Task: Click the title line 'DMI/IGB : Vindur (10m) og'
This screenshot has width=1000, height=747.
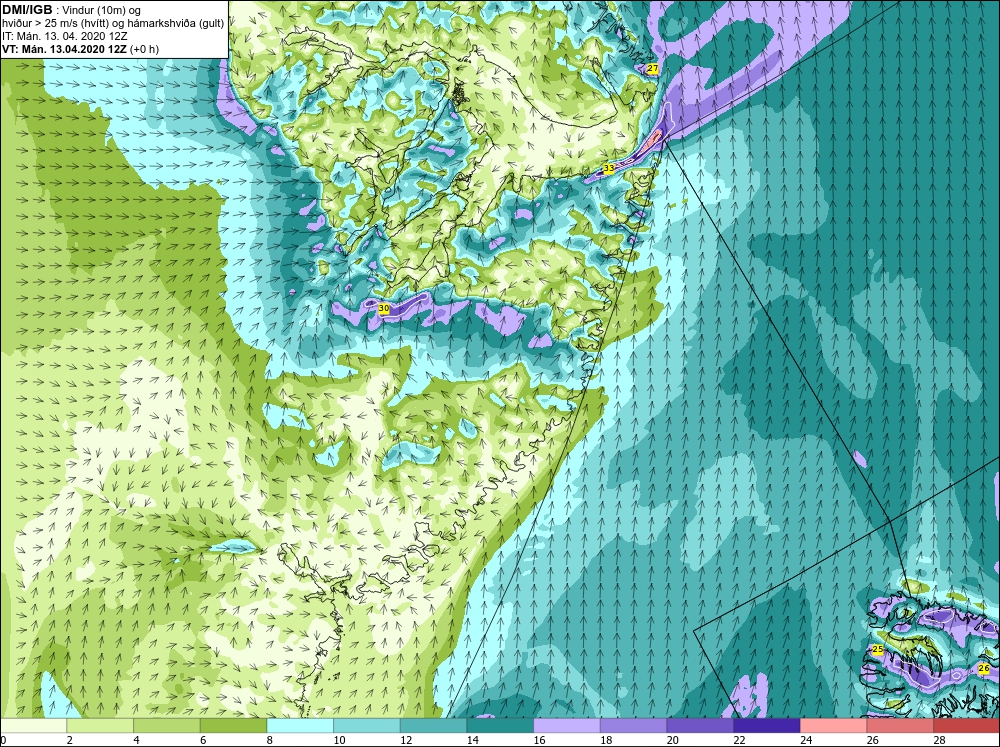Action: [72, 10]
